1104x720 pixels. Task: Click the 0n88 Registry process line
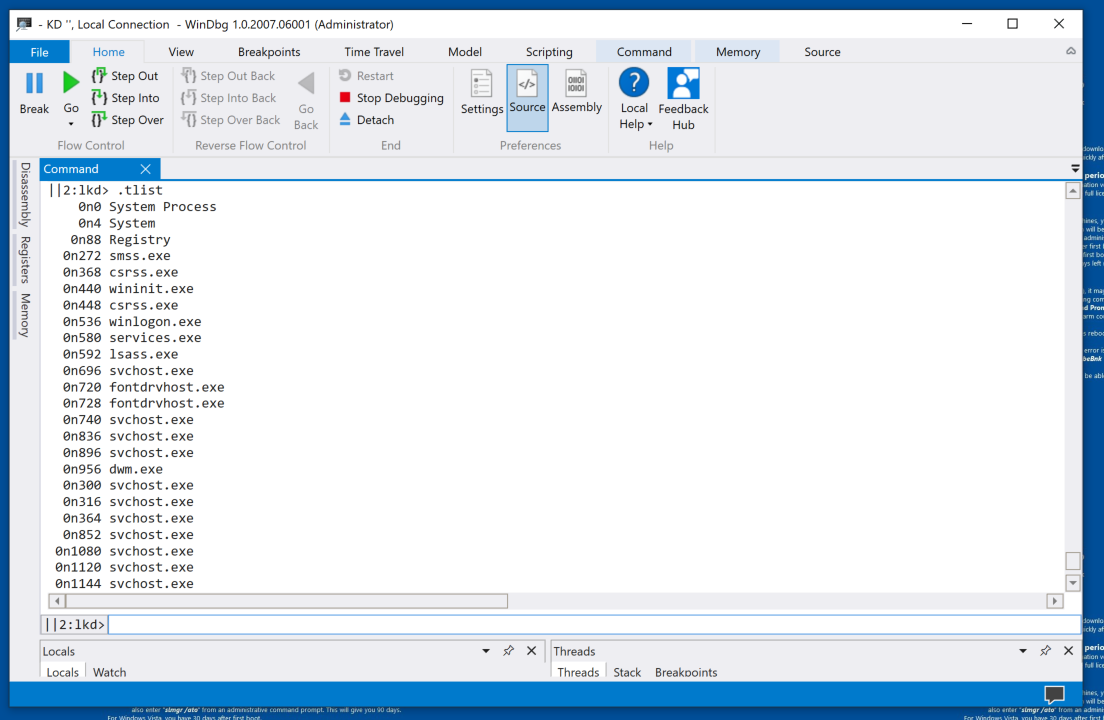pos(120,239)
